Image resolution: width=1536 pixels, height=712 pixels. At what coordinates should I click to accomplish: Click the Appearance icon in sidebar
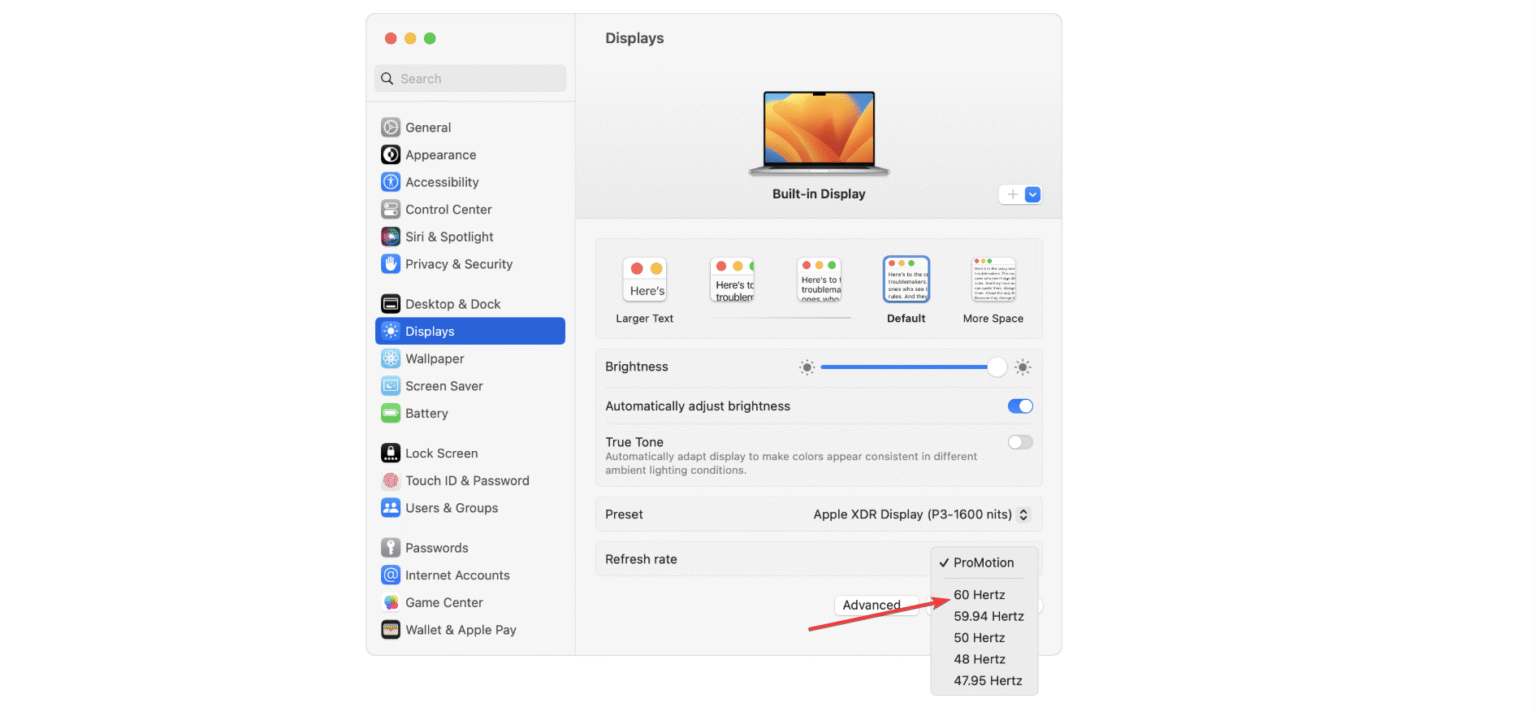pos(390,155)
